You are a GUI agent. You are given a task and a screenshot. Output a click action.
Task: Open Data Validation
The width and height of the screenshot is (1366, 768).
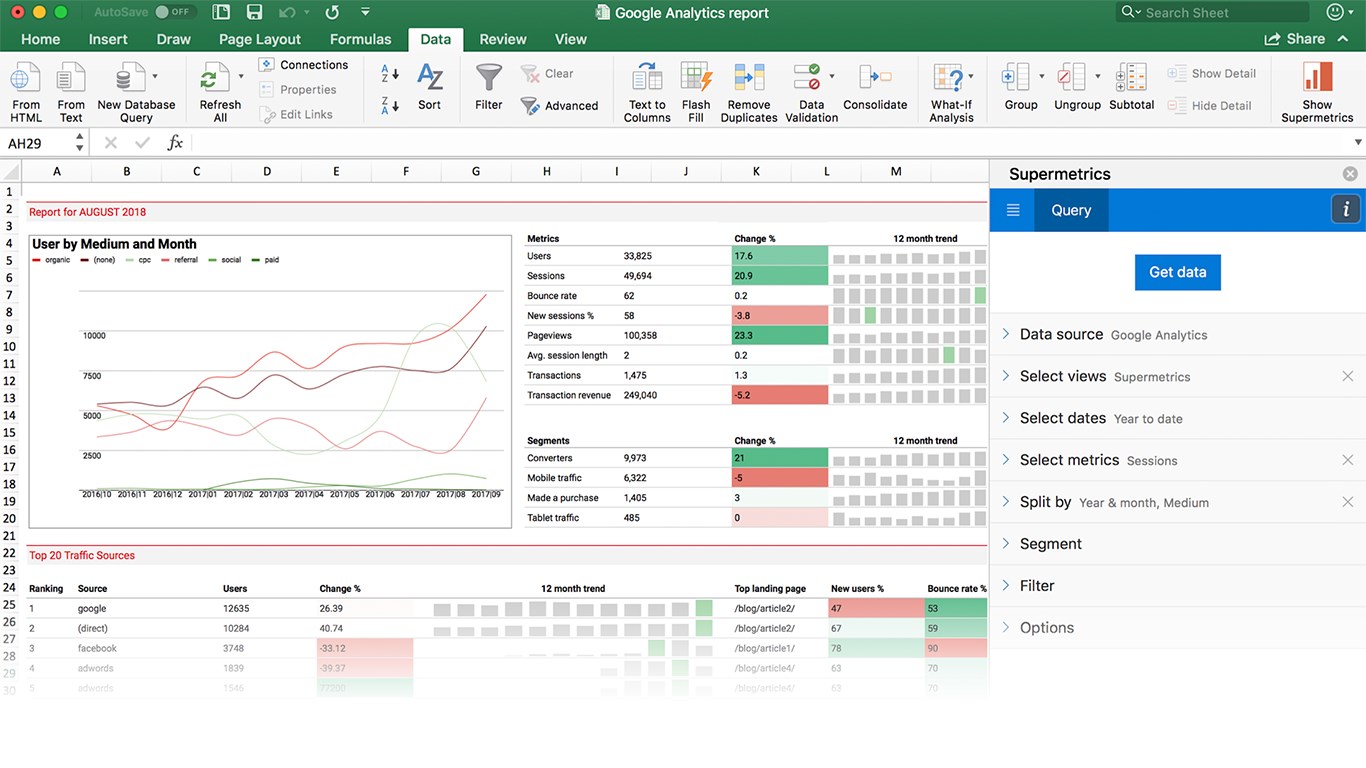click(812, 91)
